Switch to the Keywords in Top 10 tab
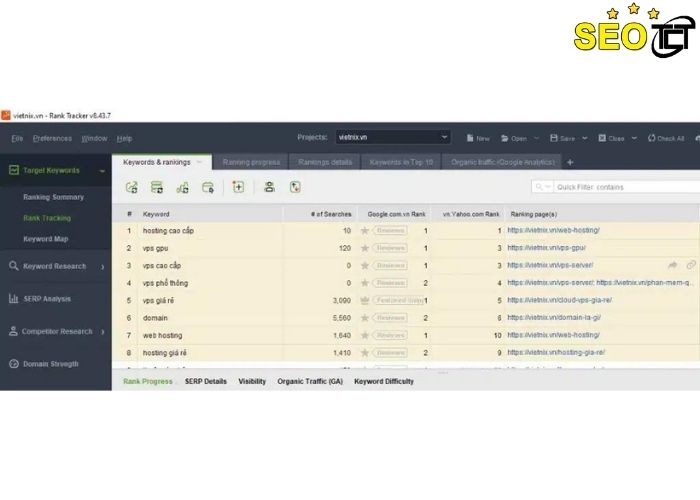 (401, 162)
